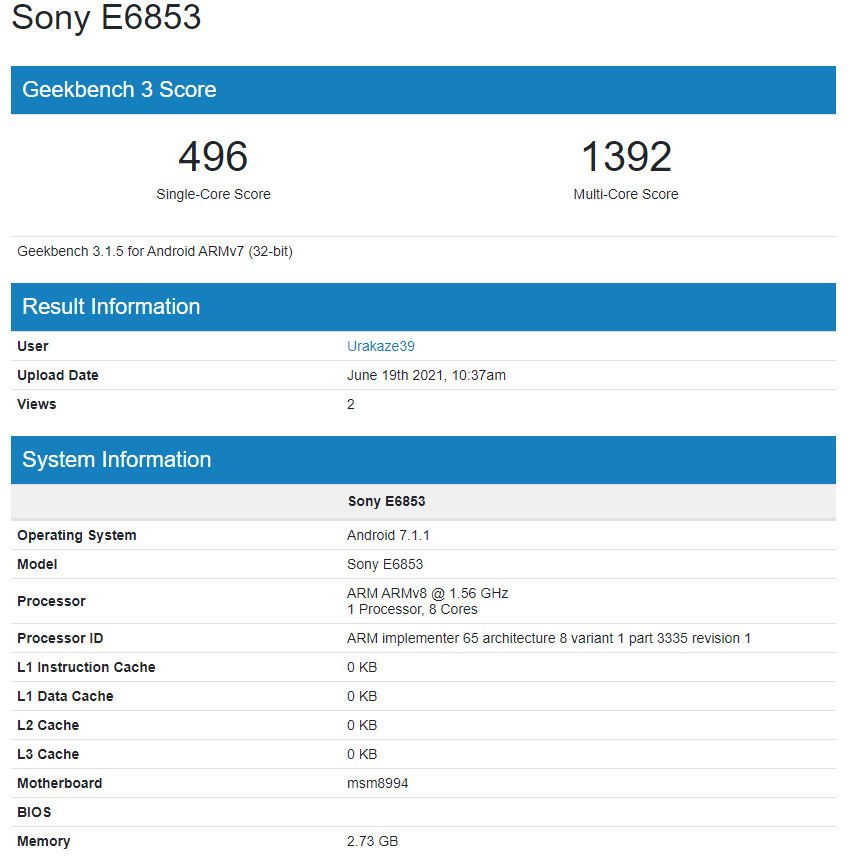Select the Android 7.1.1 value
The image size is (849, 862).
point(388,535)
